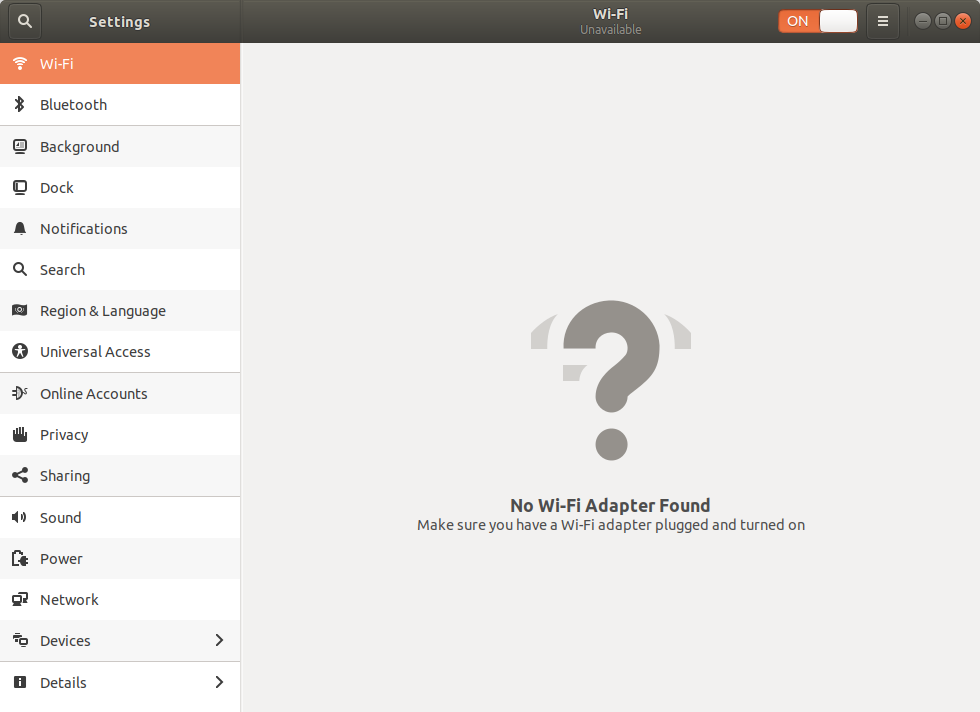Screen dimensions: 980x712
Task: Select the Search settings entry
Action: click(x=120, y=269)
